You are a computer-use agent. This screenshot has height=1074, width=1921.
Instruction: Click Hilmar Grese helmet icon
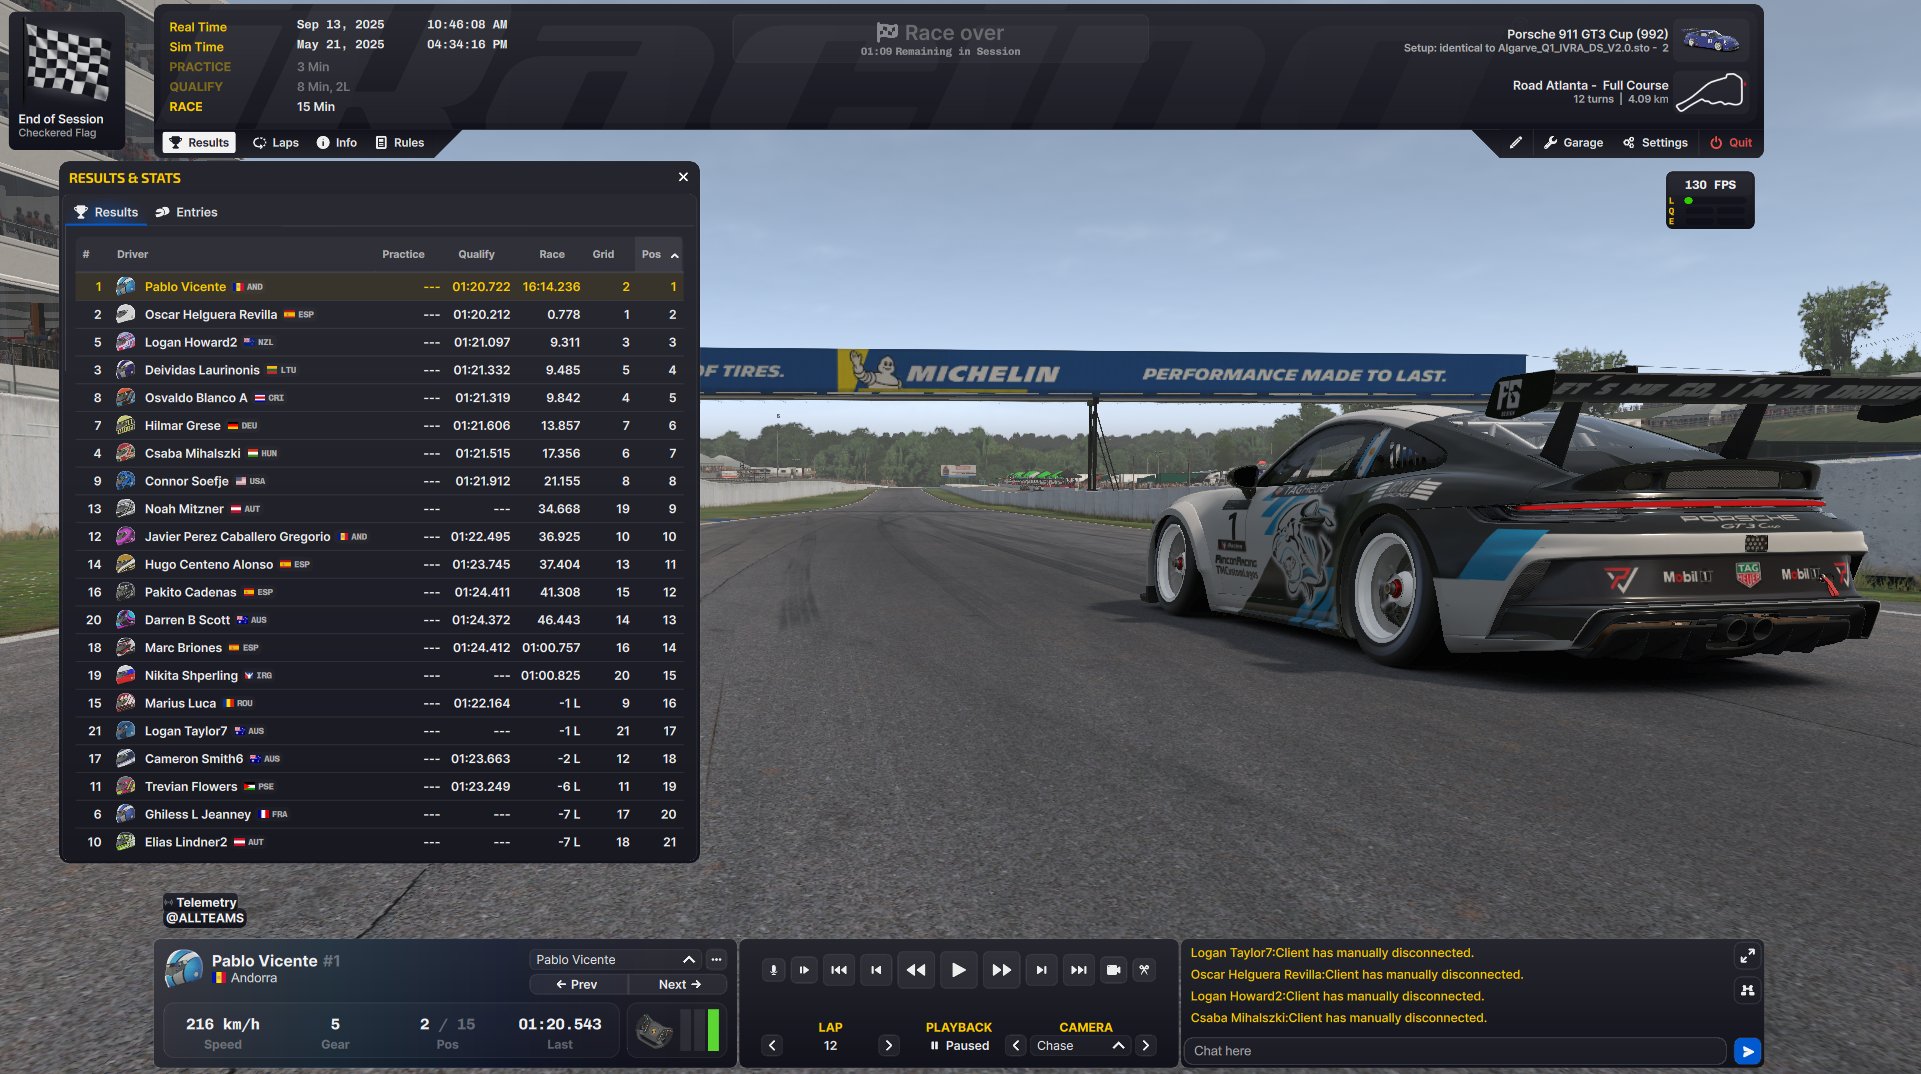[125, 426]
